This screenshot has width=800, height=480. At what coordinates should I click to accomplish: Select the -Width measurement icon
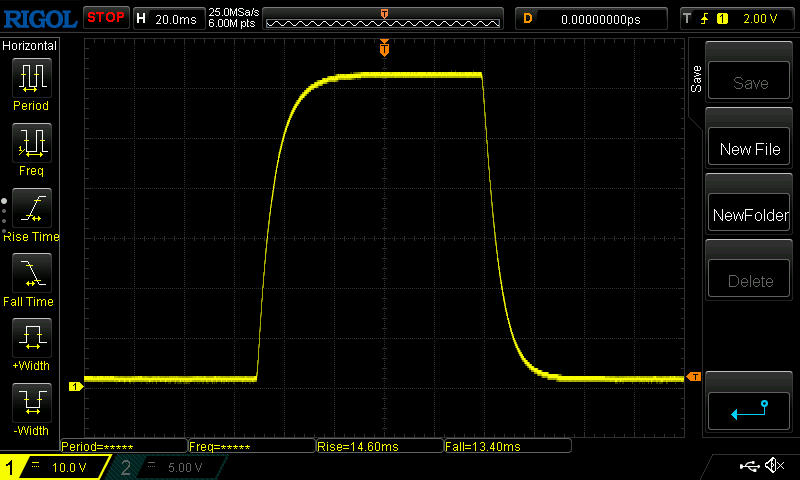coord(32,403)
